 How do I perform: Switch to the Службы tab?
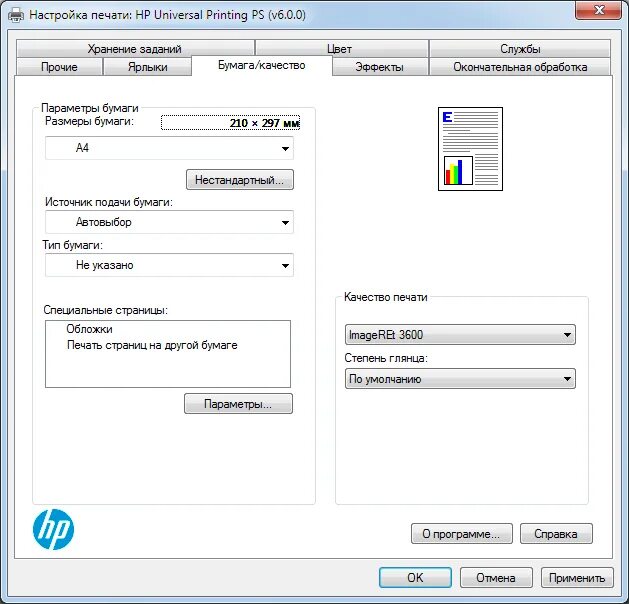[520, 49]
